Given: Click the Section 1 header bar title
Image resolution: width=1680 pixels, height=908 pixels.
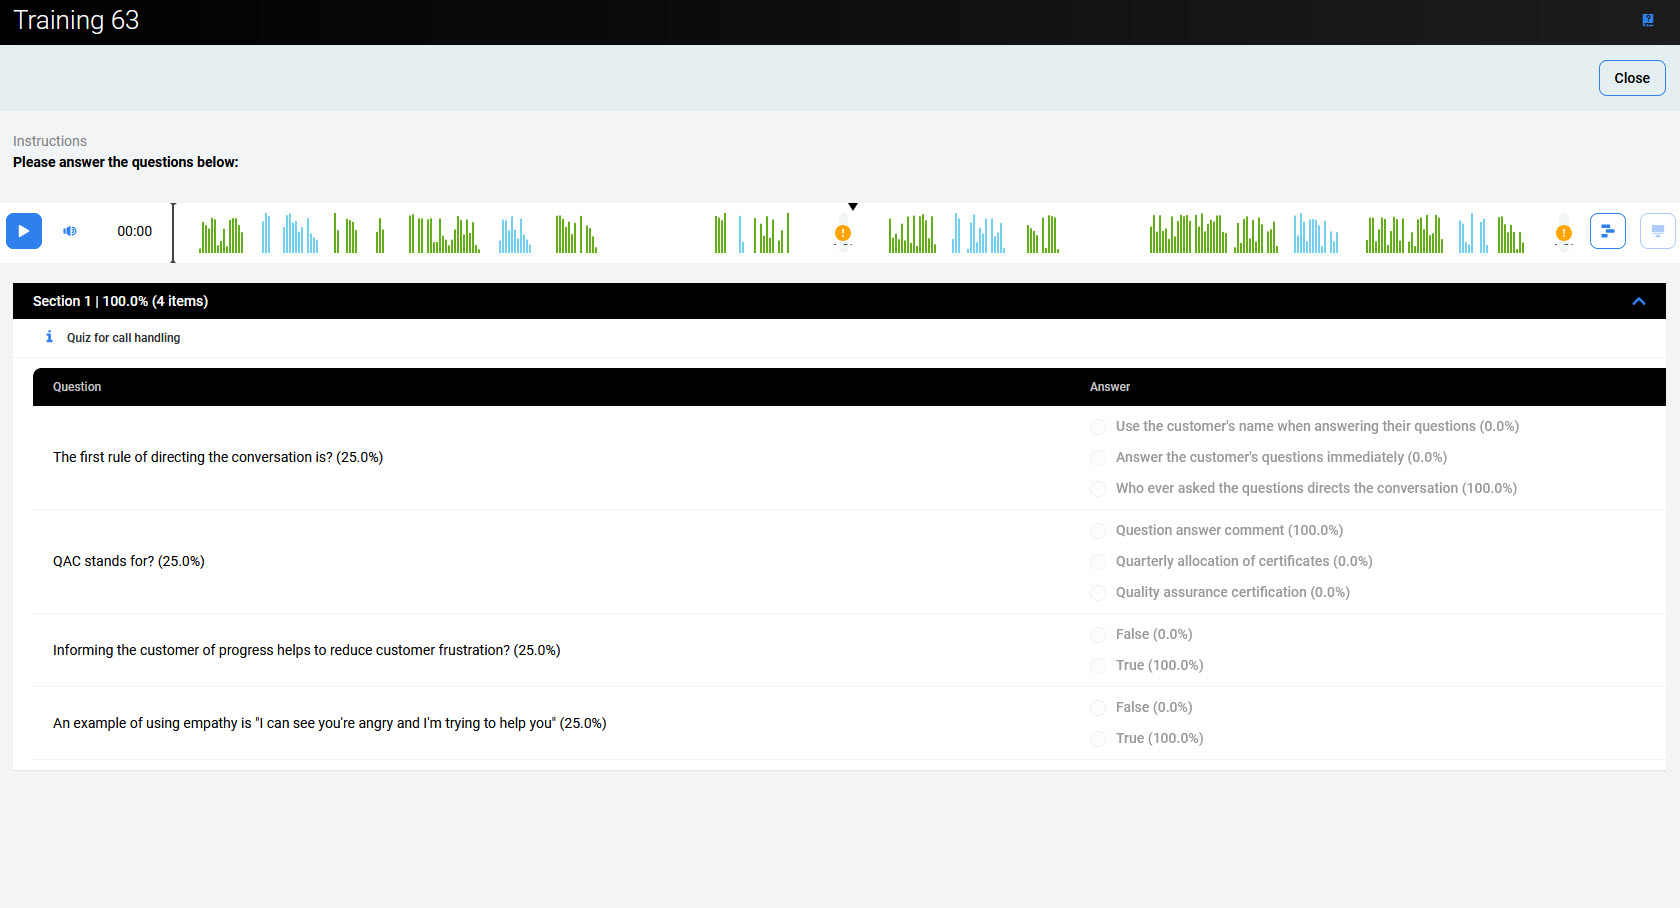Looking at the screenshot, I should [x=120, y=301].
